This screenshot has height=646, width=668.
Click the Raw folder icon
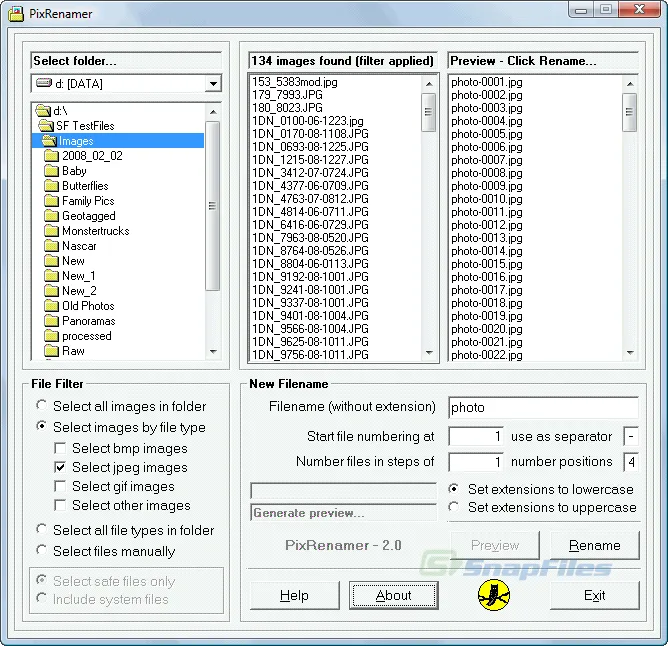pyautogui.click(x=52, y=351)
